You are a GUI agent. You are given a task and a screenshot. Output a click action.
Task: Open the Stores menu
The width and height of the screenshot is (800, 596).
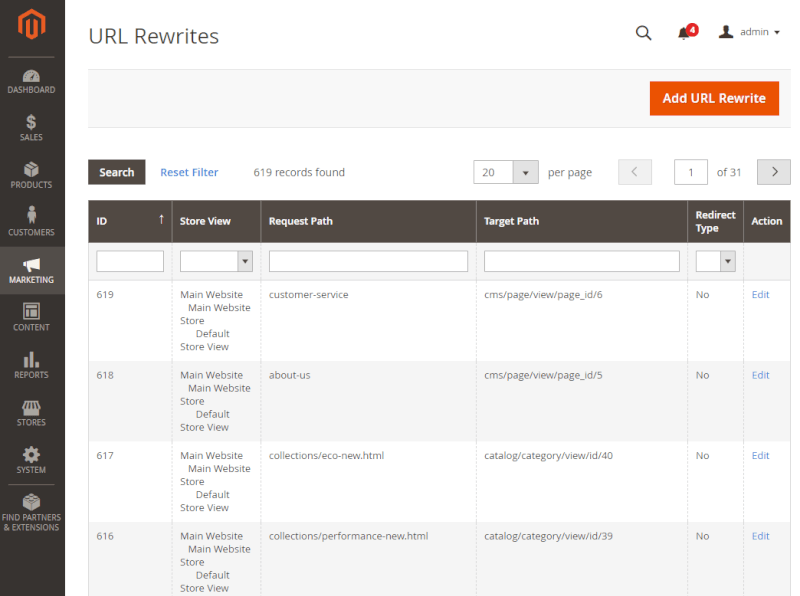(31, 412)
